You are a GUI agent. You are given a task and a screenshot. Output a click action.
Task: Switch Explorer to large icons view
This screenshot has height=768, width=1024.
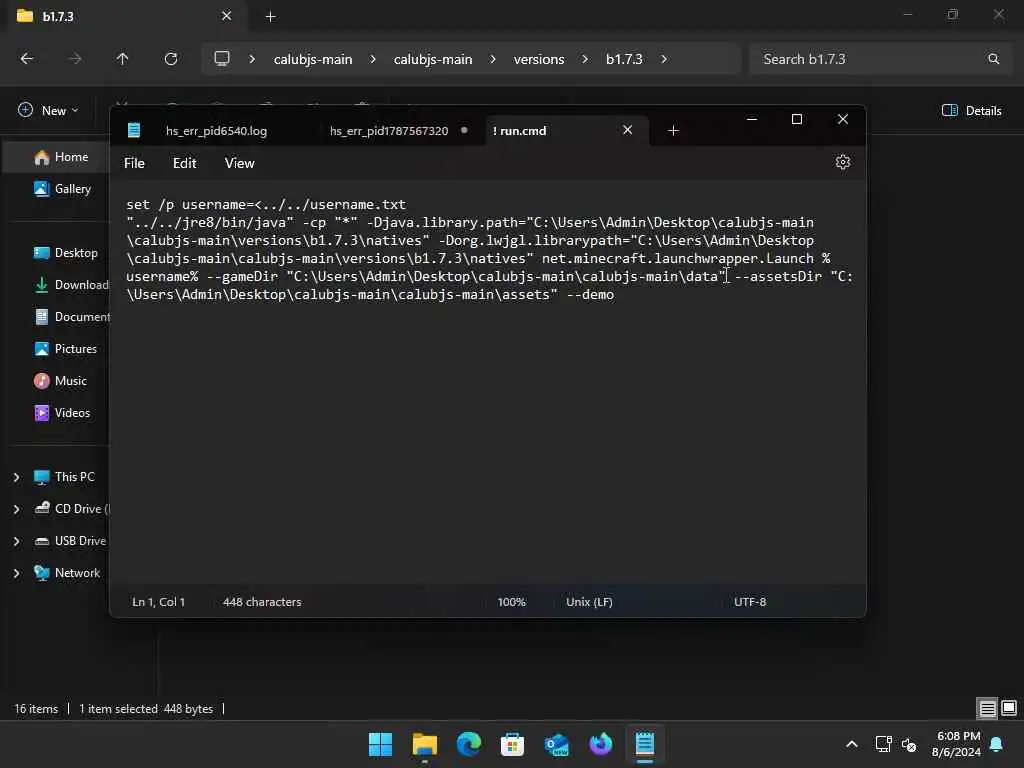click(x=1009, y=708)
